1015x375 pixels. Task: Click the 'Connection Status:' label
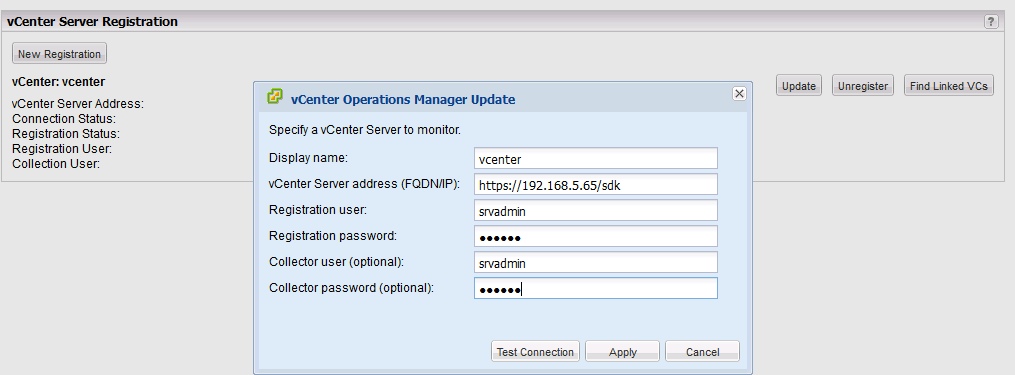[x=63, y=119]
